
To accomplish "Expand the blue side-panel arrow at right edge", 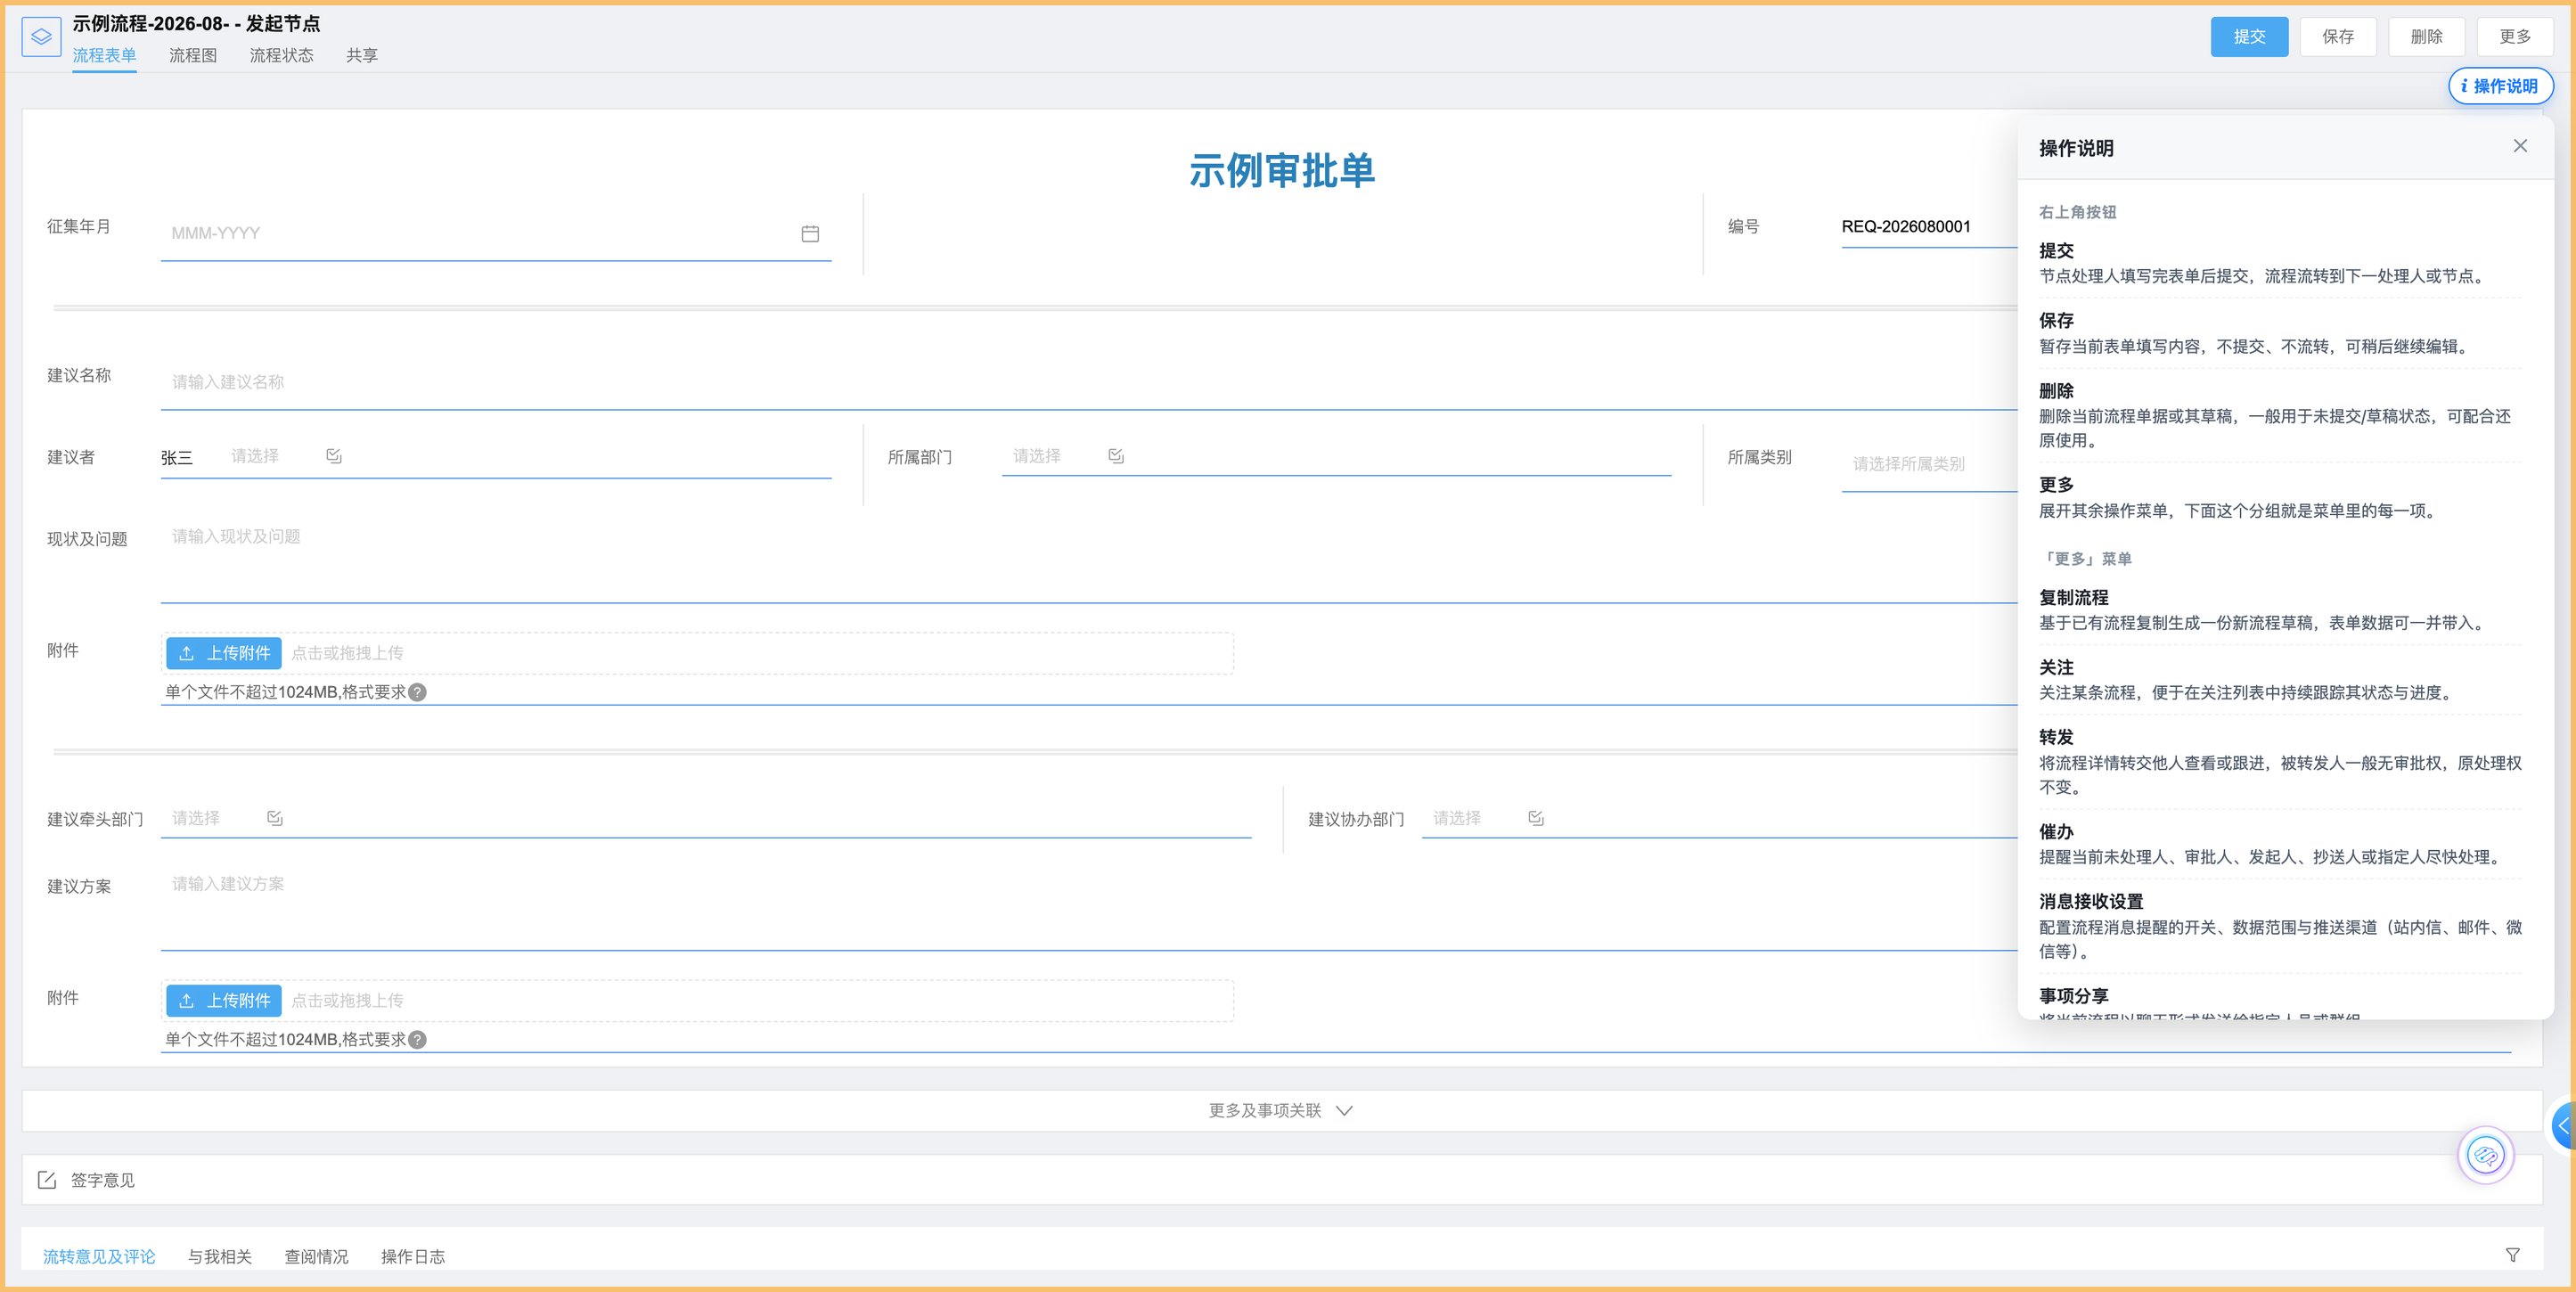I will pos(2563,1126).
